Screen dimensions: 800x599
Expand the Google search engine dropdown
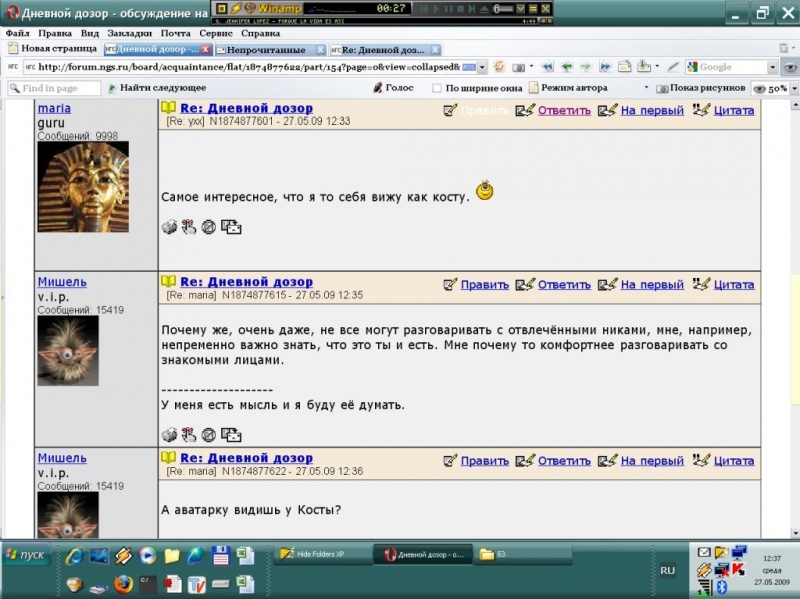click(772, 67)
